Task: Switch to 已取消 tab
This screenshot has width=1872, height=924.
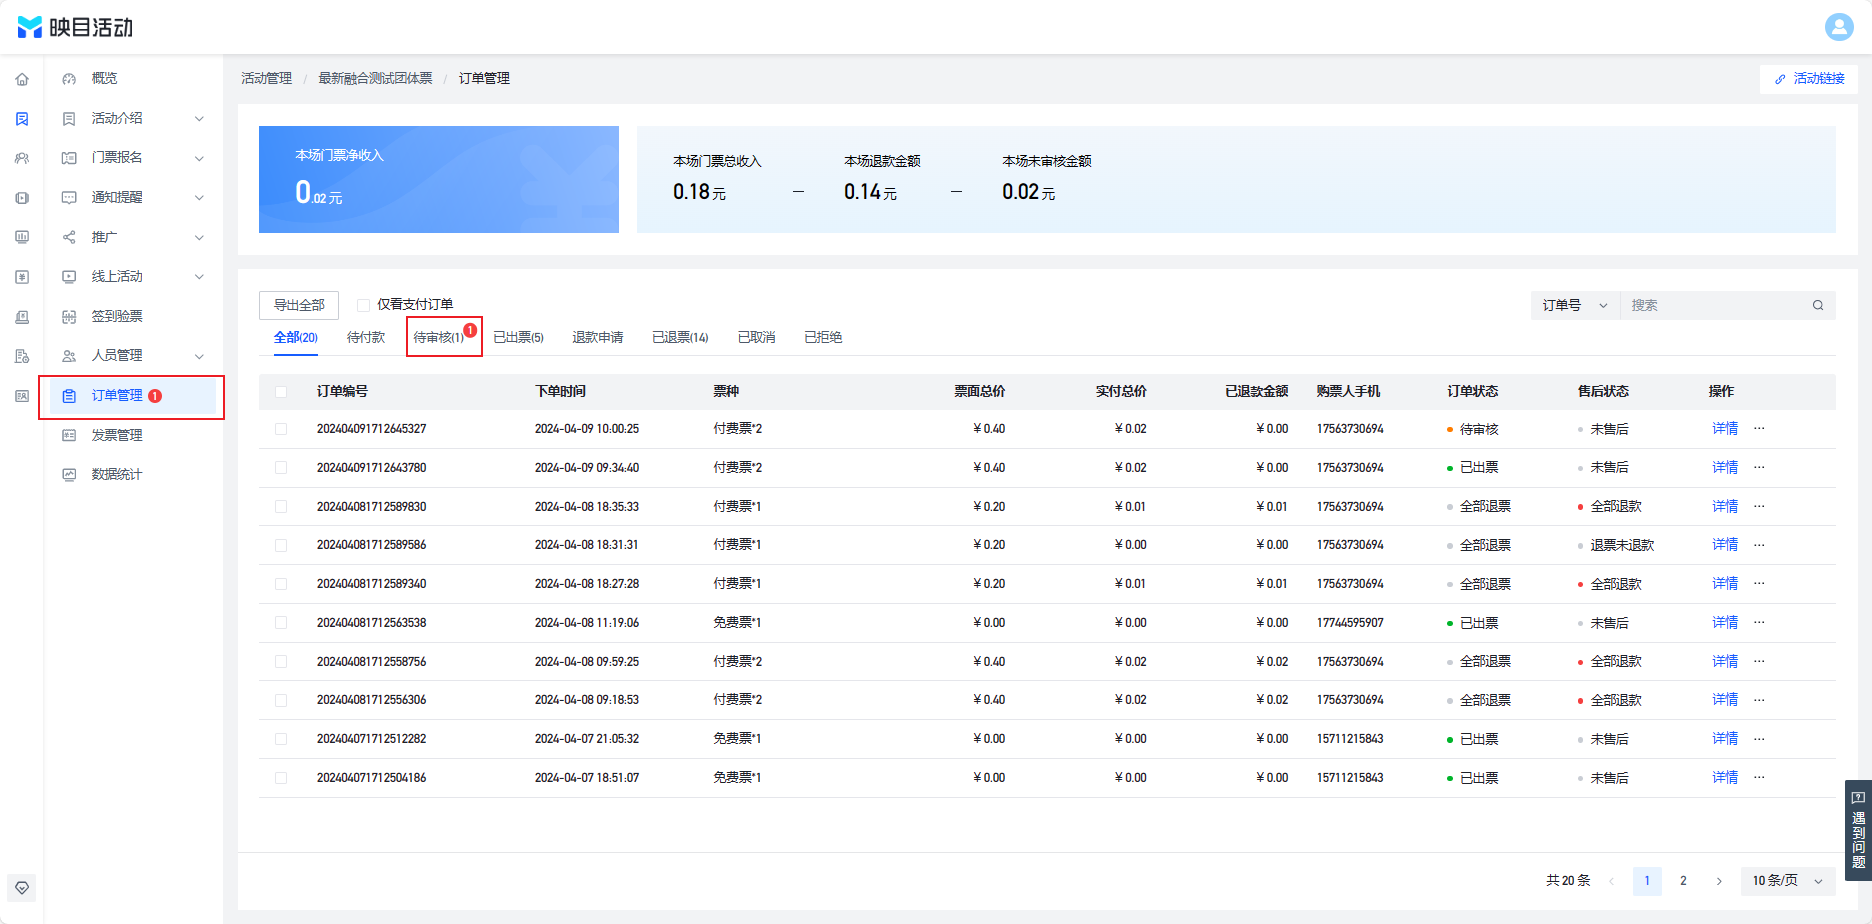Action: (757, 338)
